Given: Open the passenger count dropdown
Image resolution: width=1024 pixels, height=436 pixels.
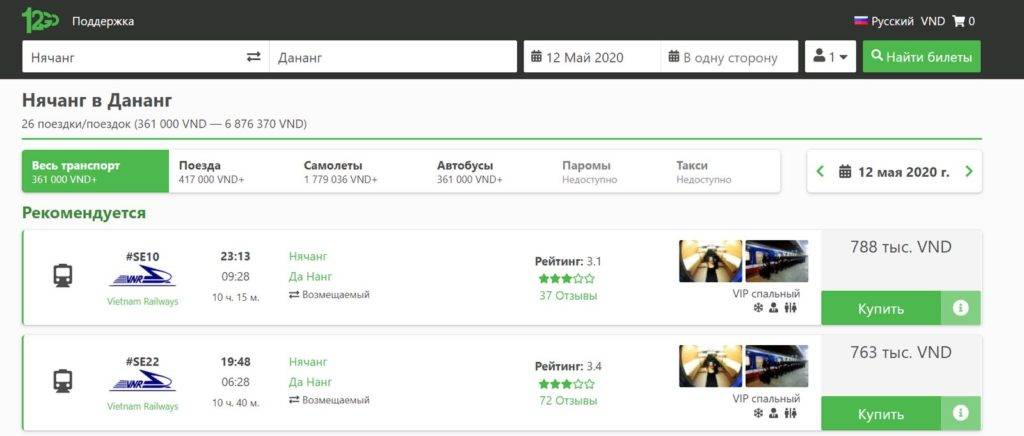Looking at the screenshot, I should 830,57.
